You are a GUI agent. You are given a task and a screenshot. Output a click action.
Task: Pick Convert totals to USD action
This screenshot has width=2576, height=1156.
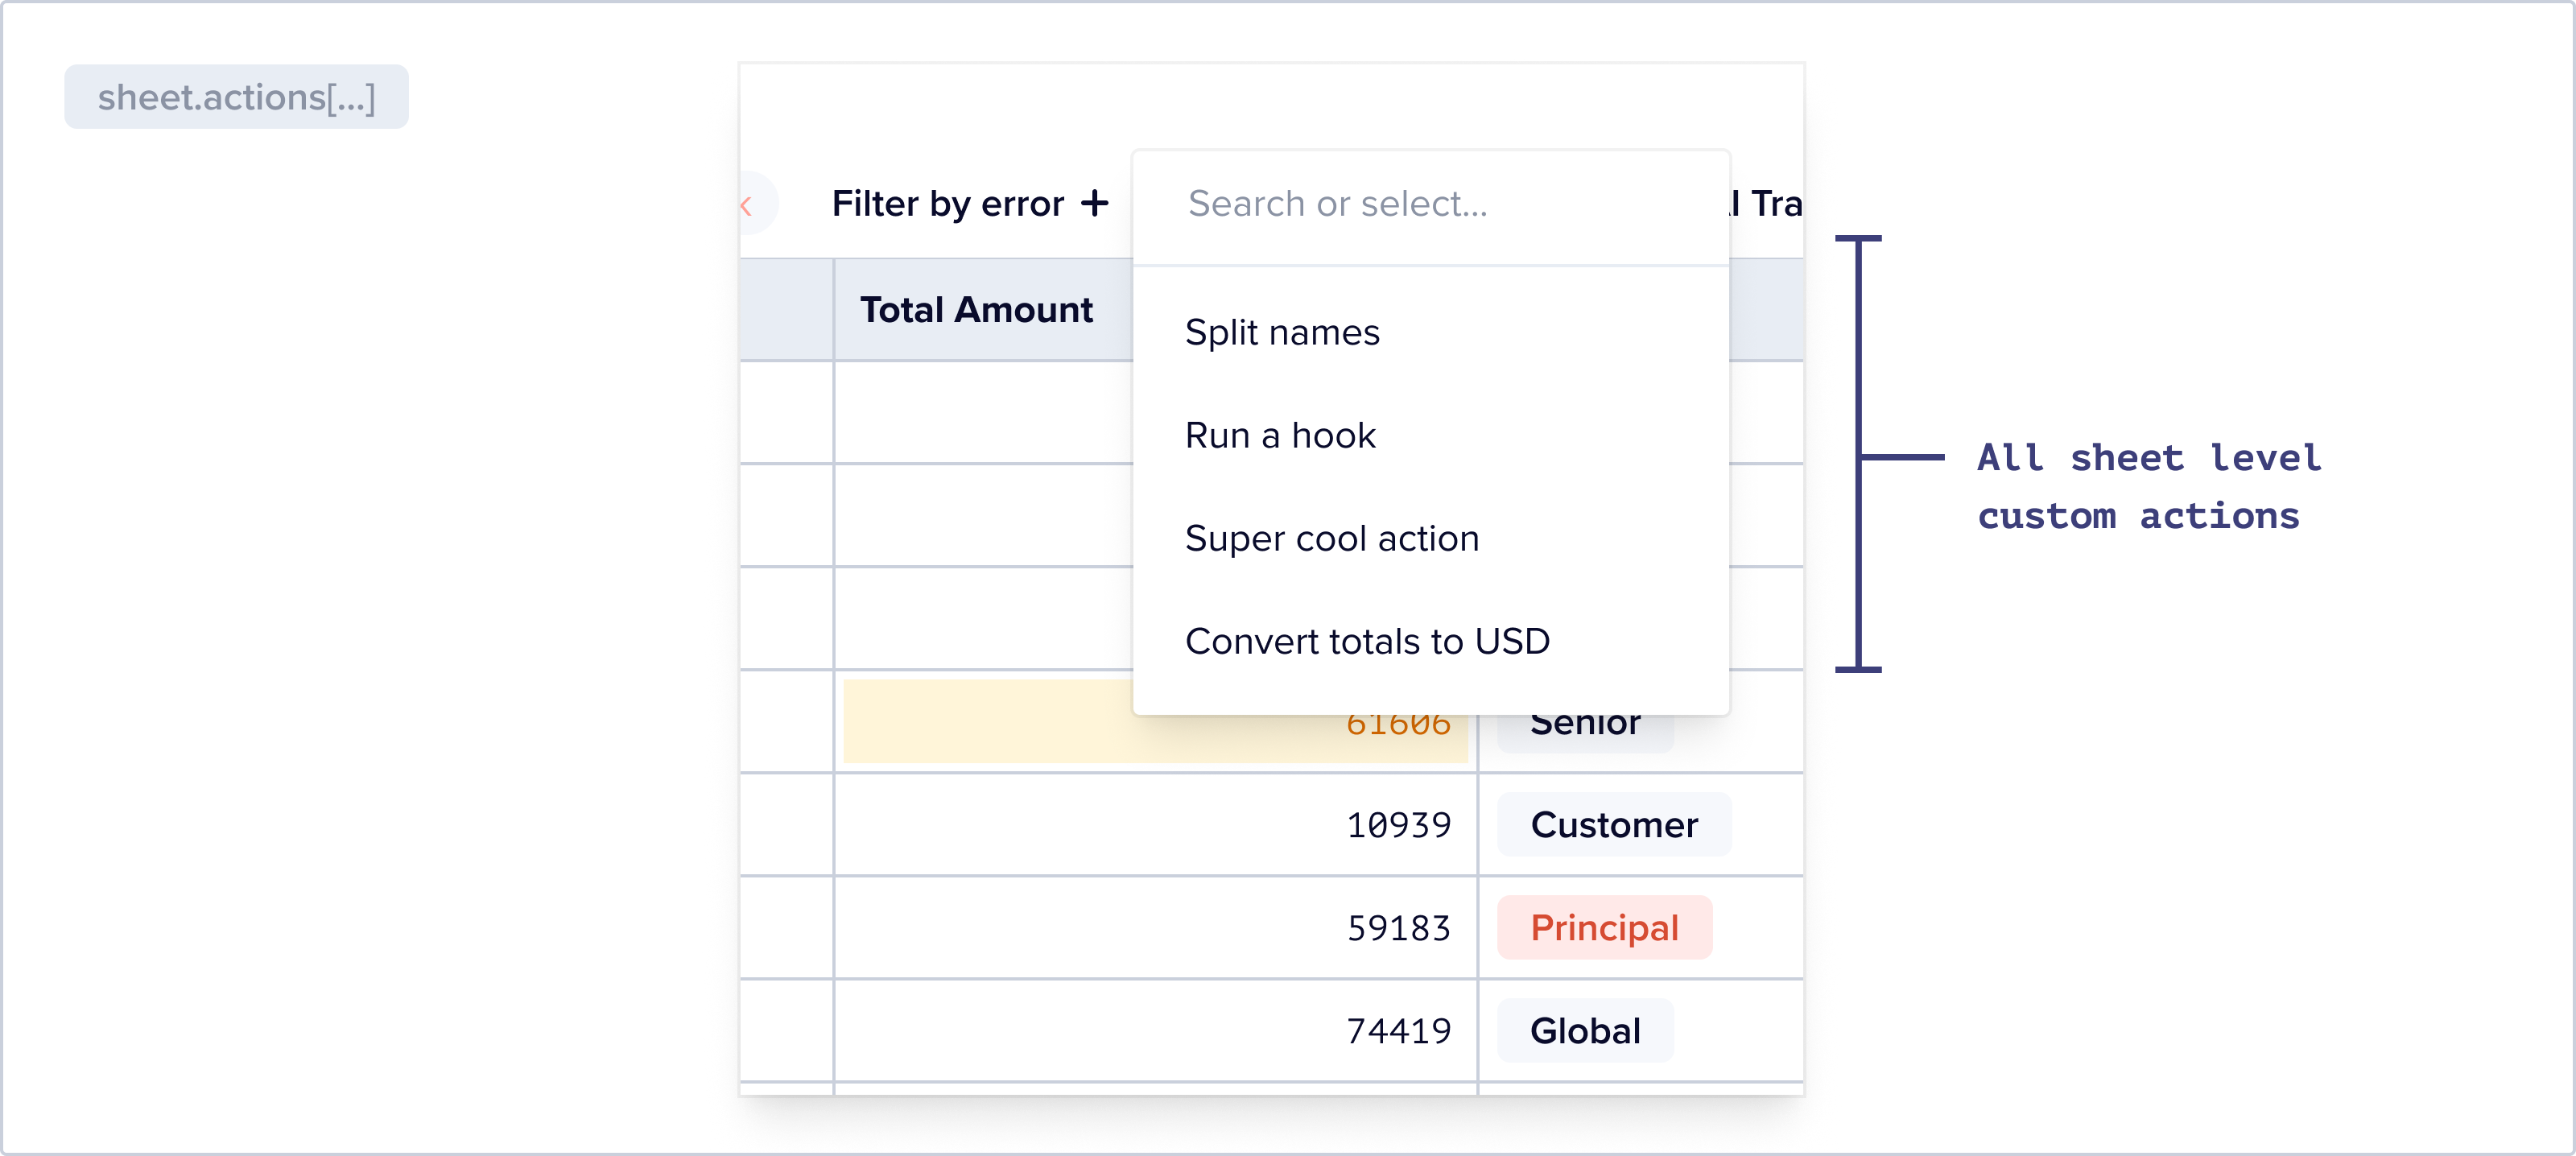tap(1366, 641)
